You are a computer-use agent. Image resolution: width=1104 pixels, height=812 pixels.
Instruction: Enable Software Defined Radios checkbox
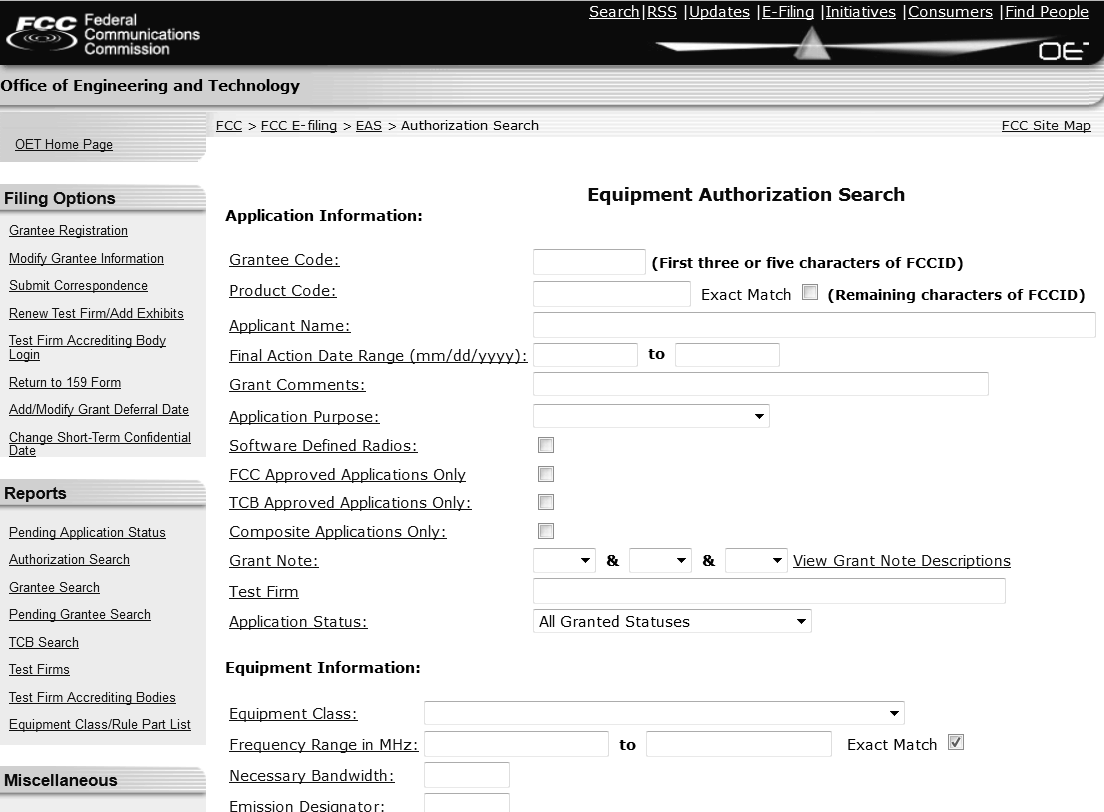(546, 445)
